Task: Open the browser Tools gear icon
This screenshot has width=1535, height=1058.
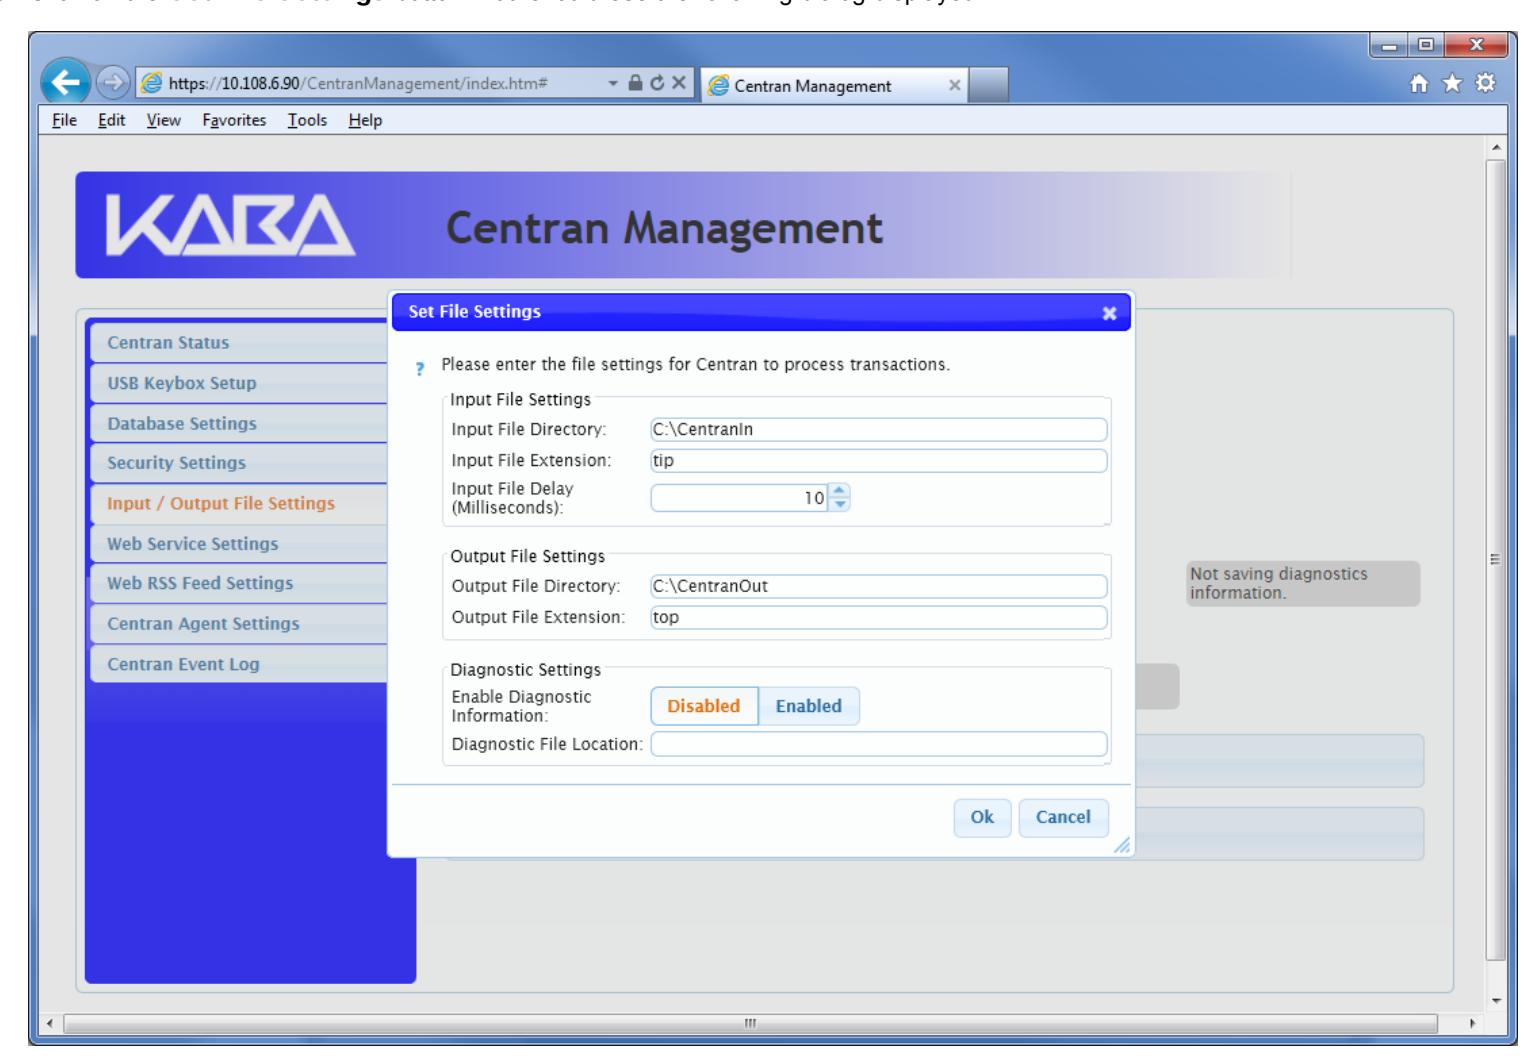Action: 1486,84
